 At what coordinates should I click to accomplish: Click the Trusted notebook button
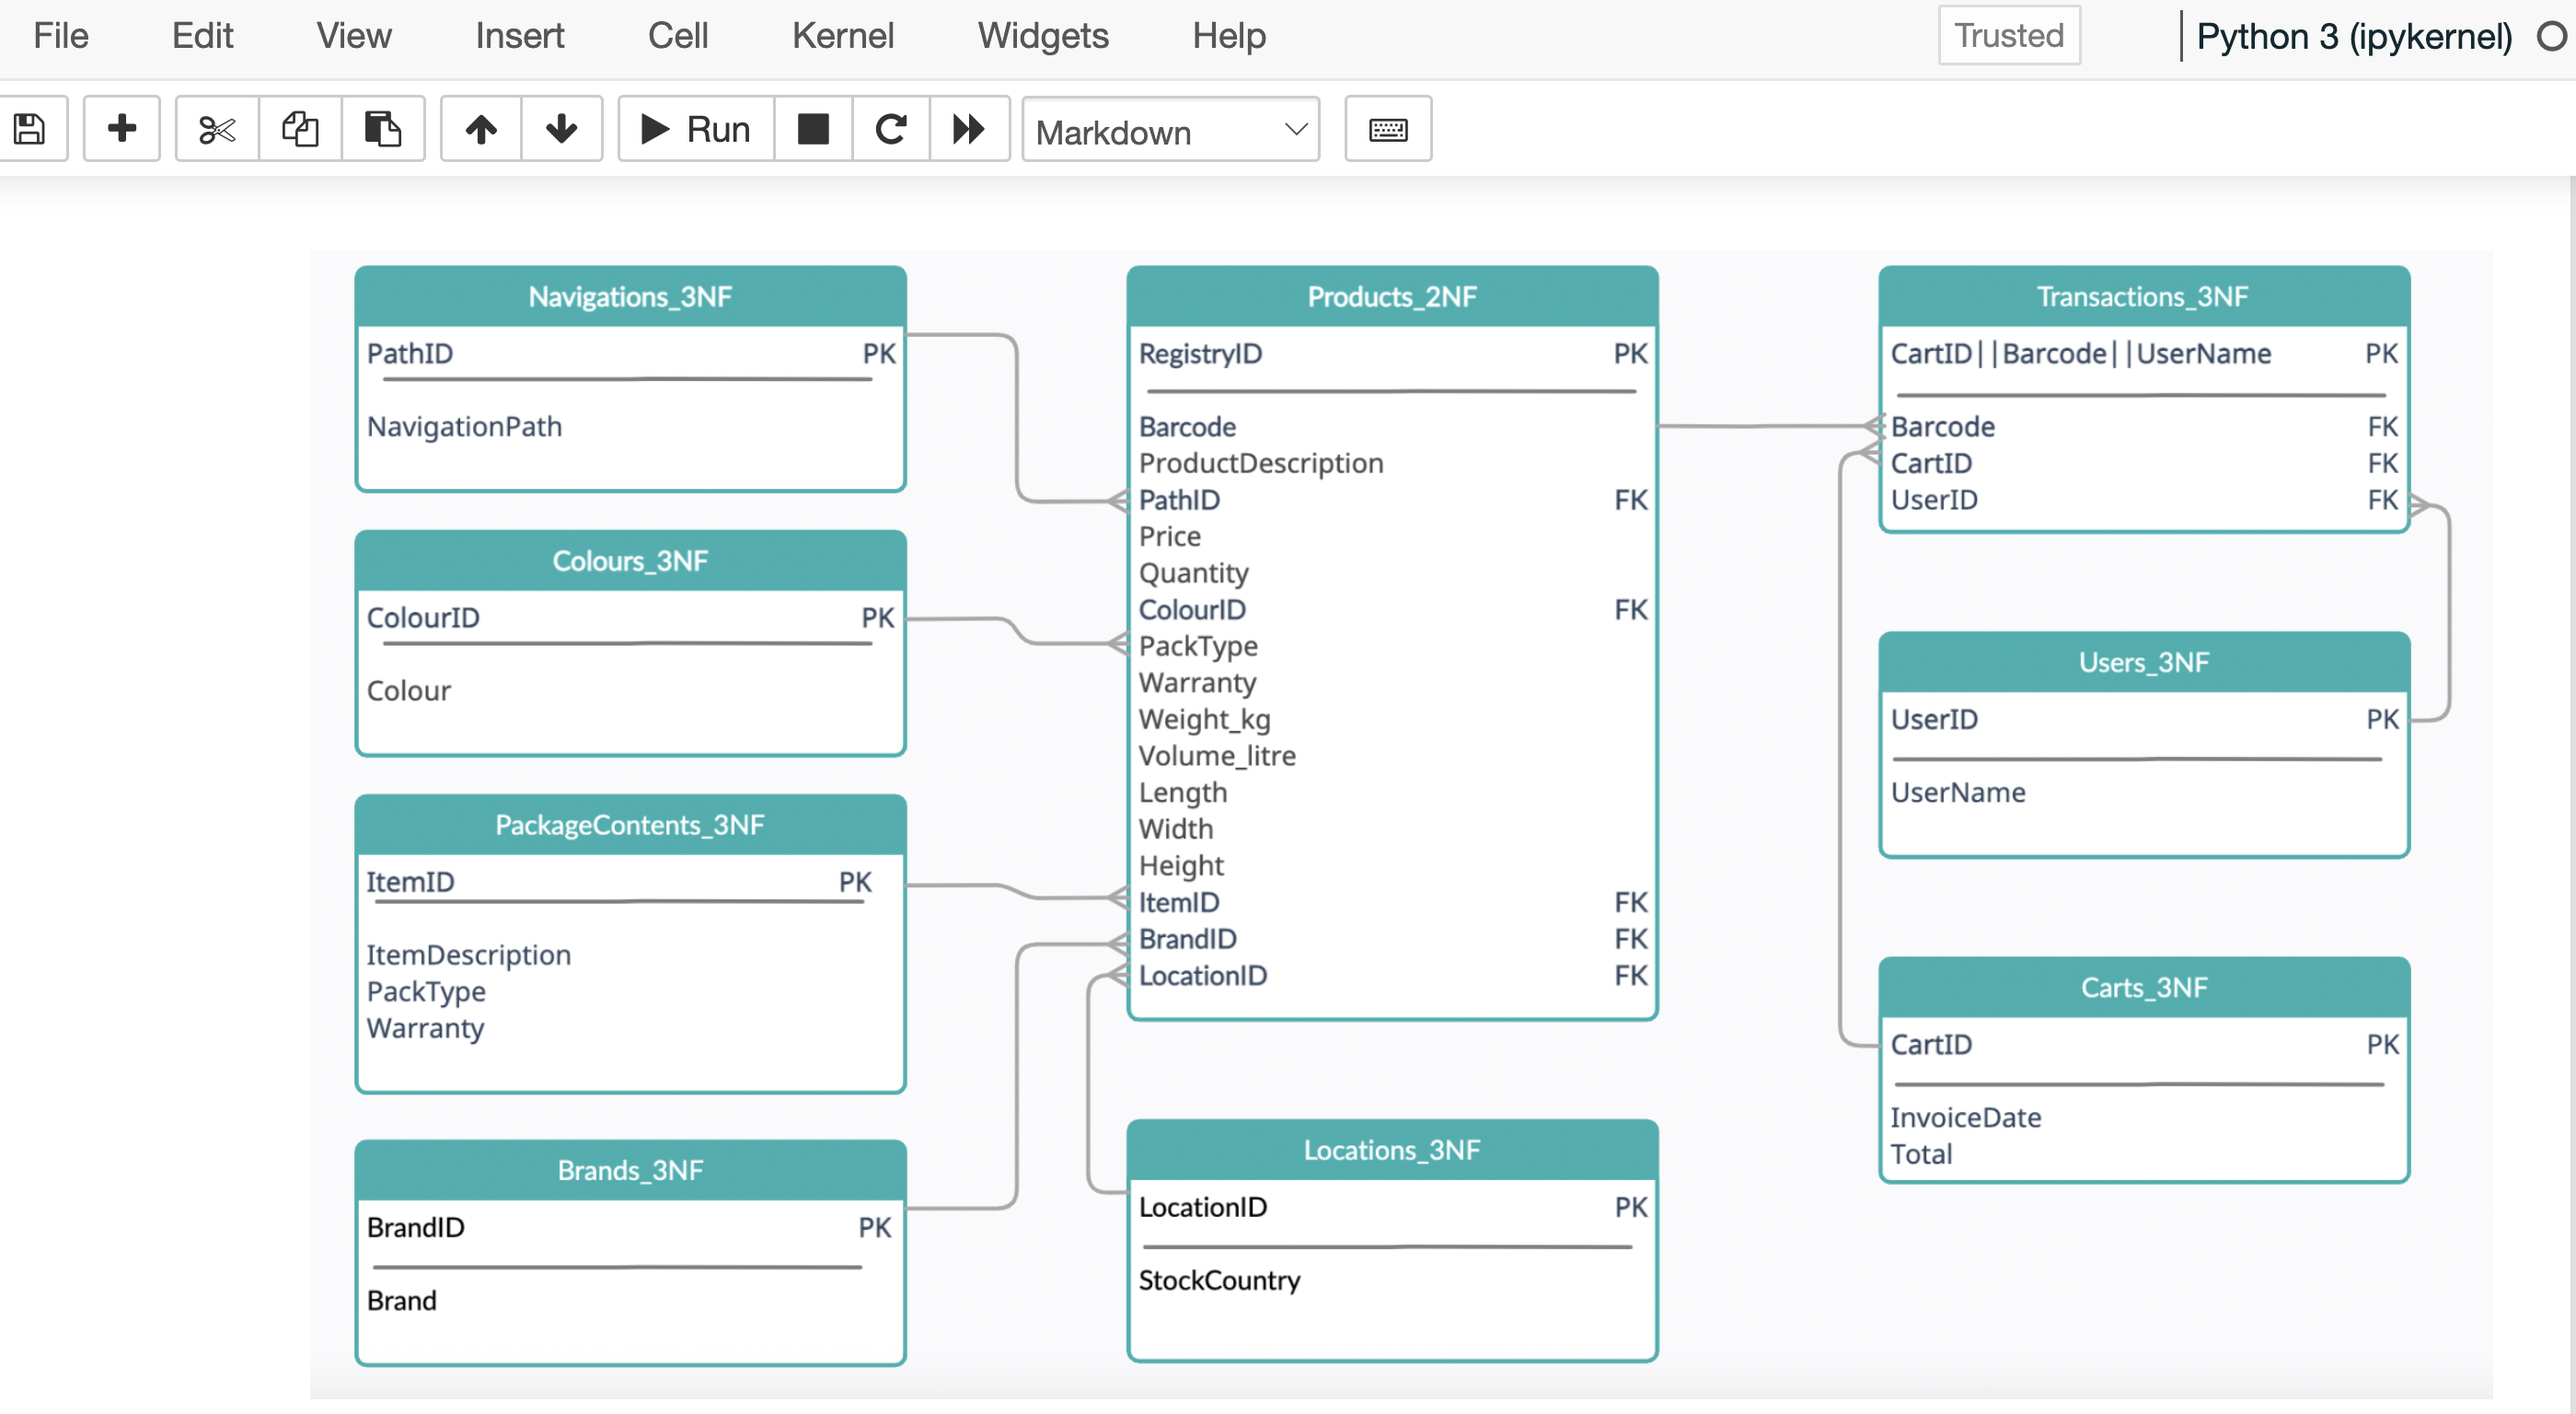2009,36
